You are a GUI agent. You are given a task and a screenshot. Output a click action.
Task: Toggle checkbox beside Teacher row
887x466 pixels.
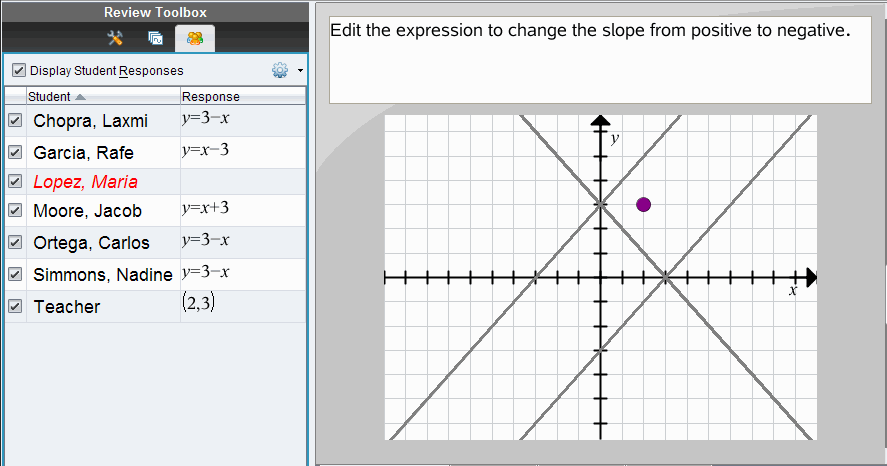coord(15,307)
